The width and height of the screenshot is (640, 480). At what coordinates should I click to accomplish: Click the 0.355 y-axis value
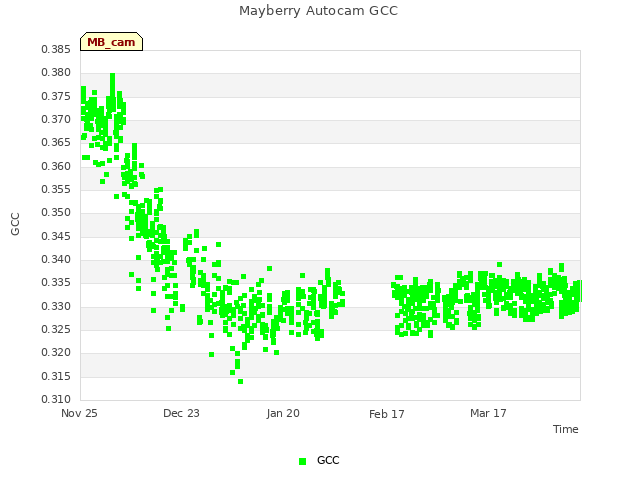[x=56, y=189]
